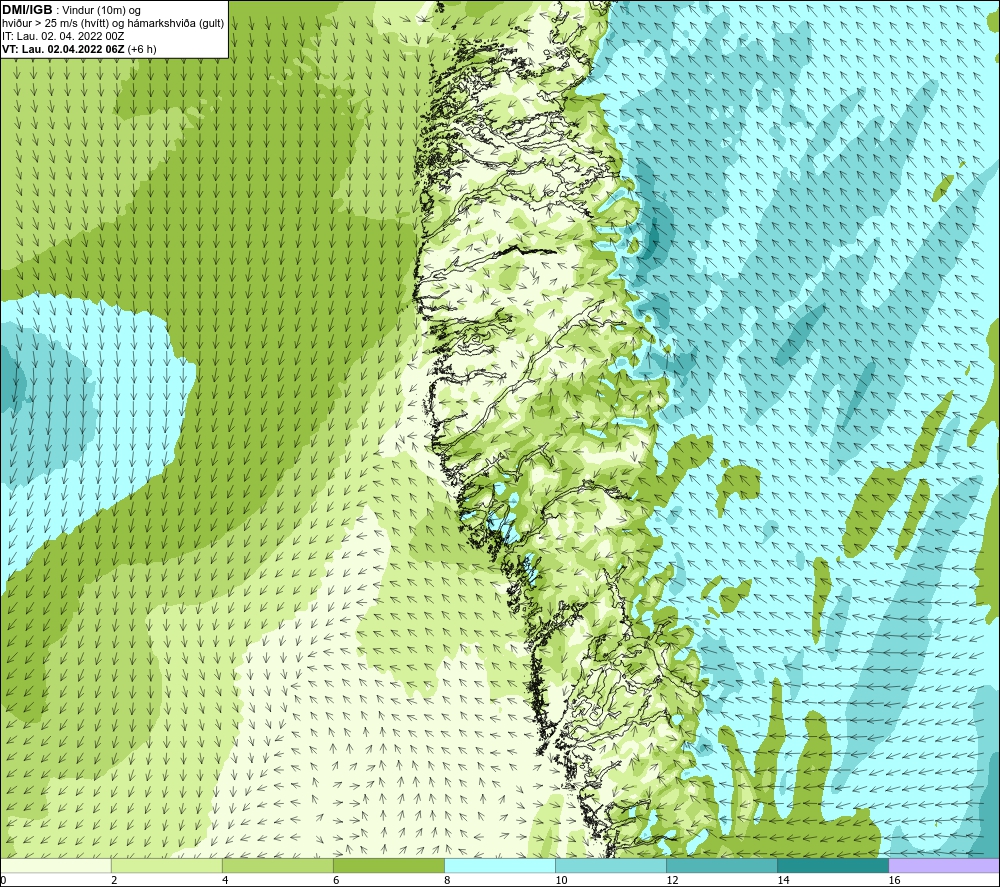Image resolution: width=1000 pixels, height=887 pixels.
Task: Click the scale label '2'
Action: pyautogui.click(x=114, y=881)
